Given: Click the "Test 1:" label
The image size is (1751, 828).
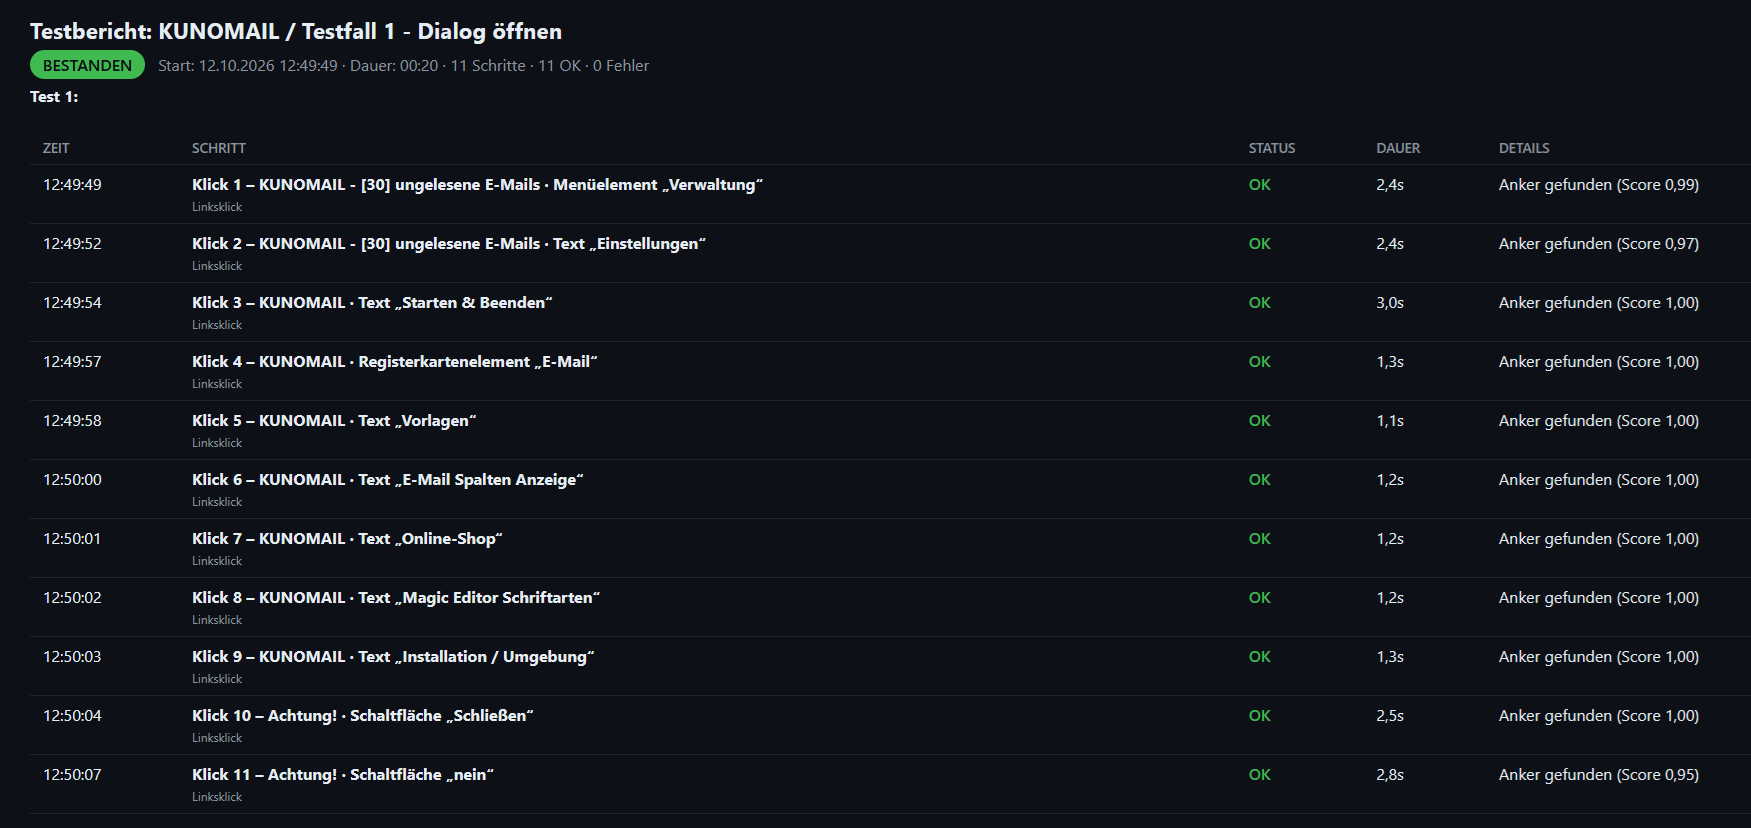Looking at the screenshot, I should point(54,97).
